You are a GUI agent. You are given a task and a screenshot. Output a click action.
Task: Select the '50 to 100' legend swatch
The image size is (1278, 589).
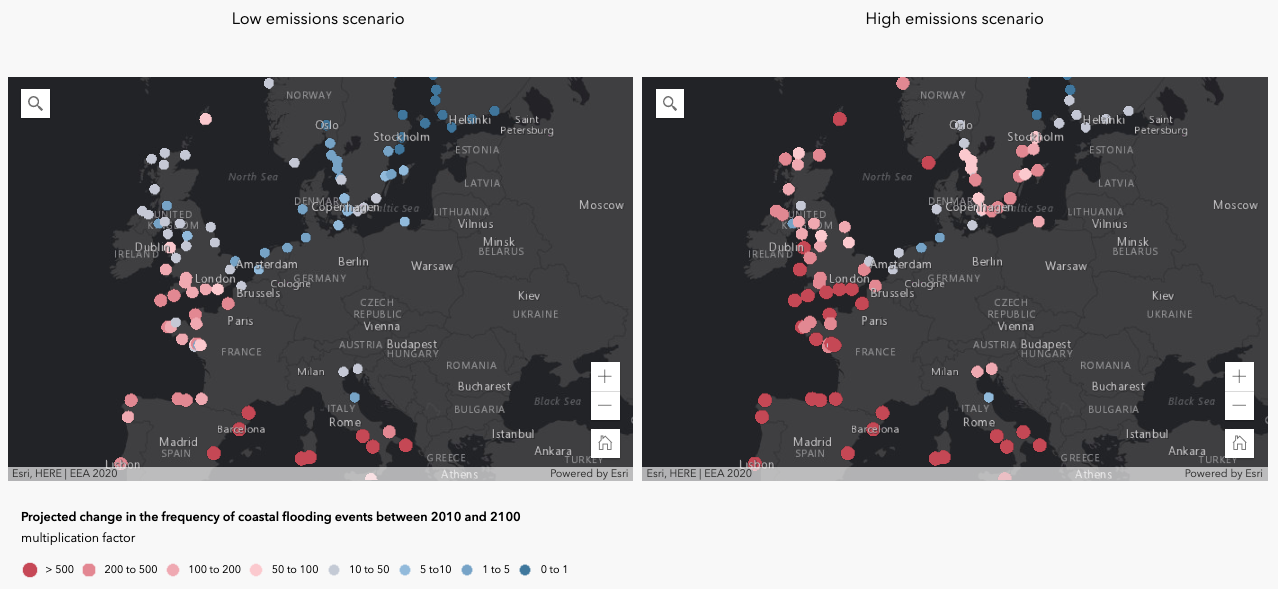point(256,570)
